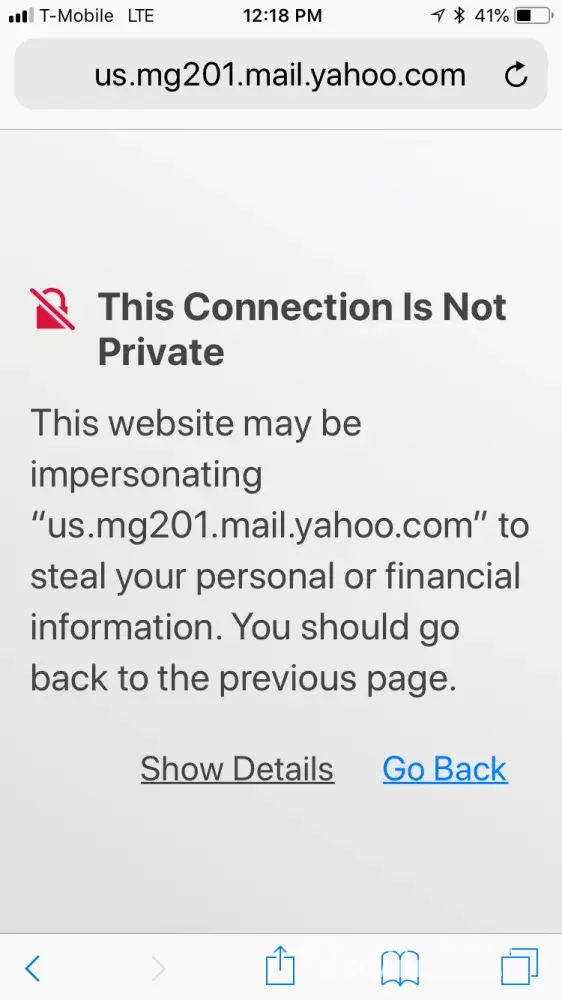The image size is (562, 1000).
Task: Tap the 12:18 PM clock
Action: [x=282, y=15]
